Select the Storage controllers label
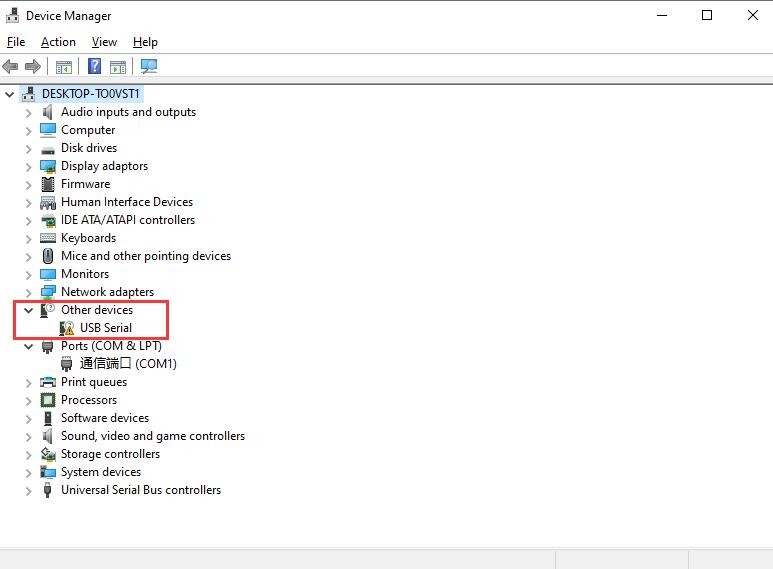 point(110,454)
